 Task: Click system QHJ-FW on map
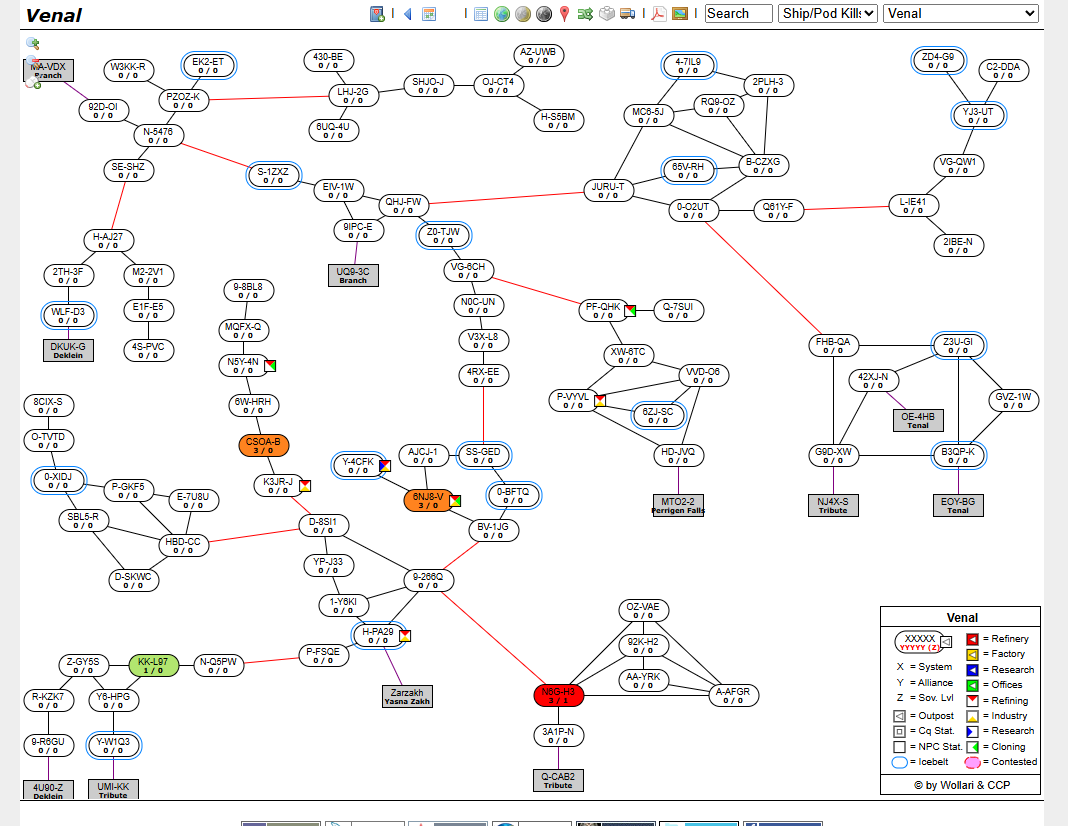pyautogui.click(x=403, y=206)
